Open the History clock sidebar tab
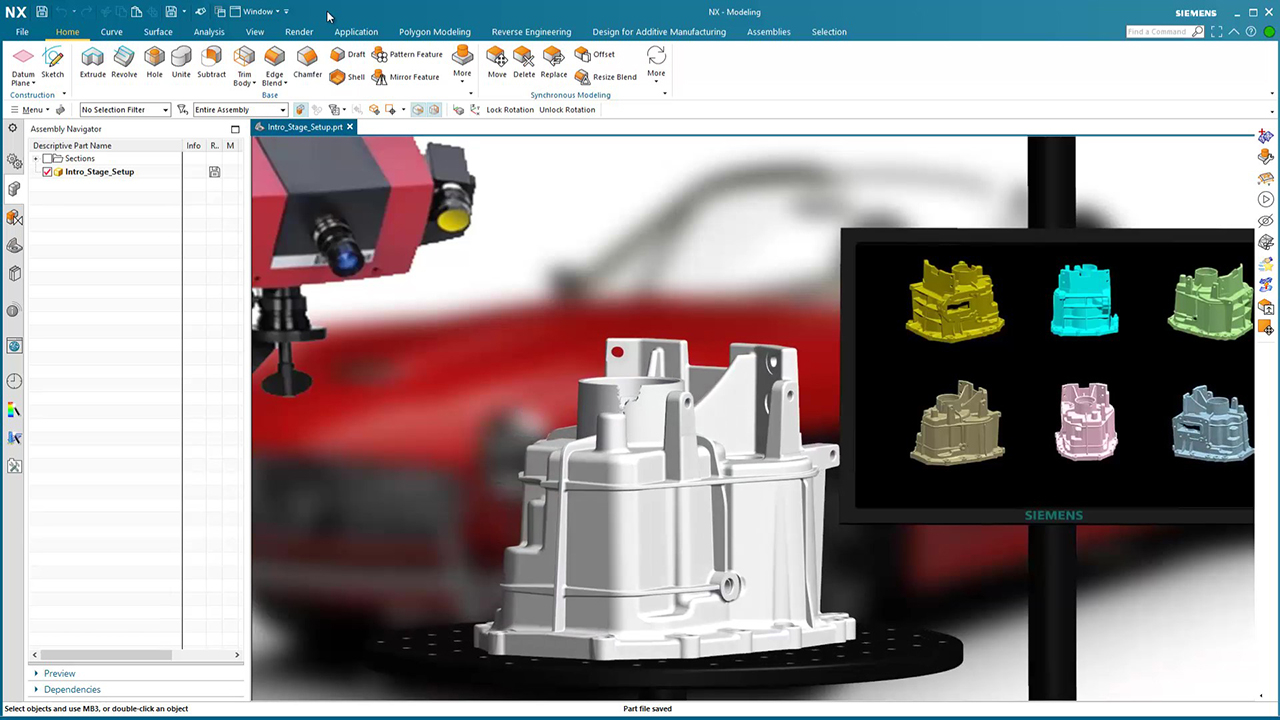This screenshot has width=1280, height=720. 14,381
